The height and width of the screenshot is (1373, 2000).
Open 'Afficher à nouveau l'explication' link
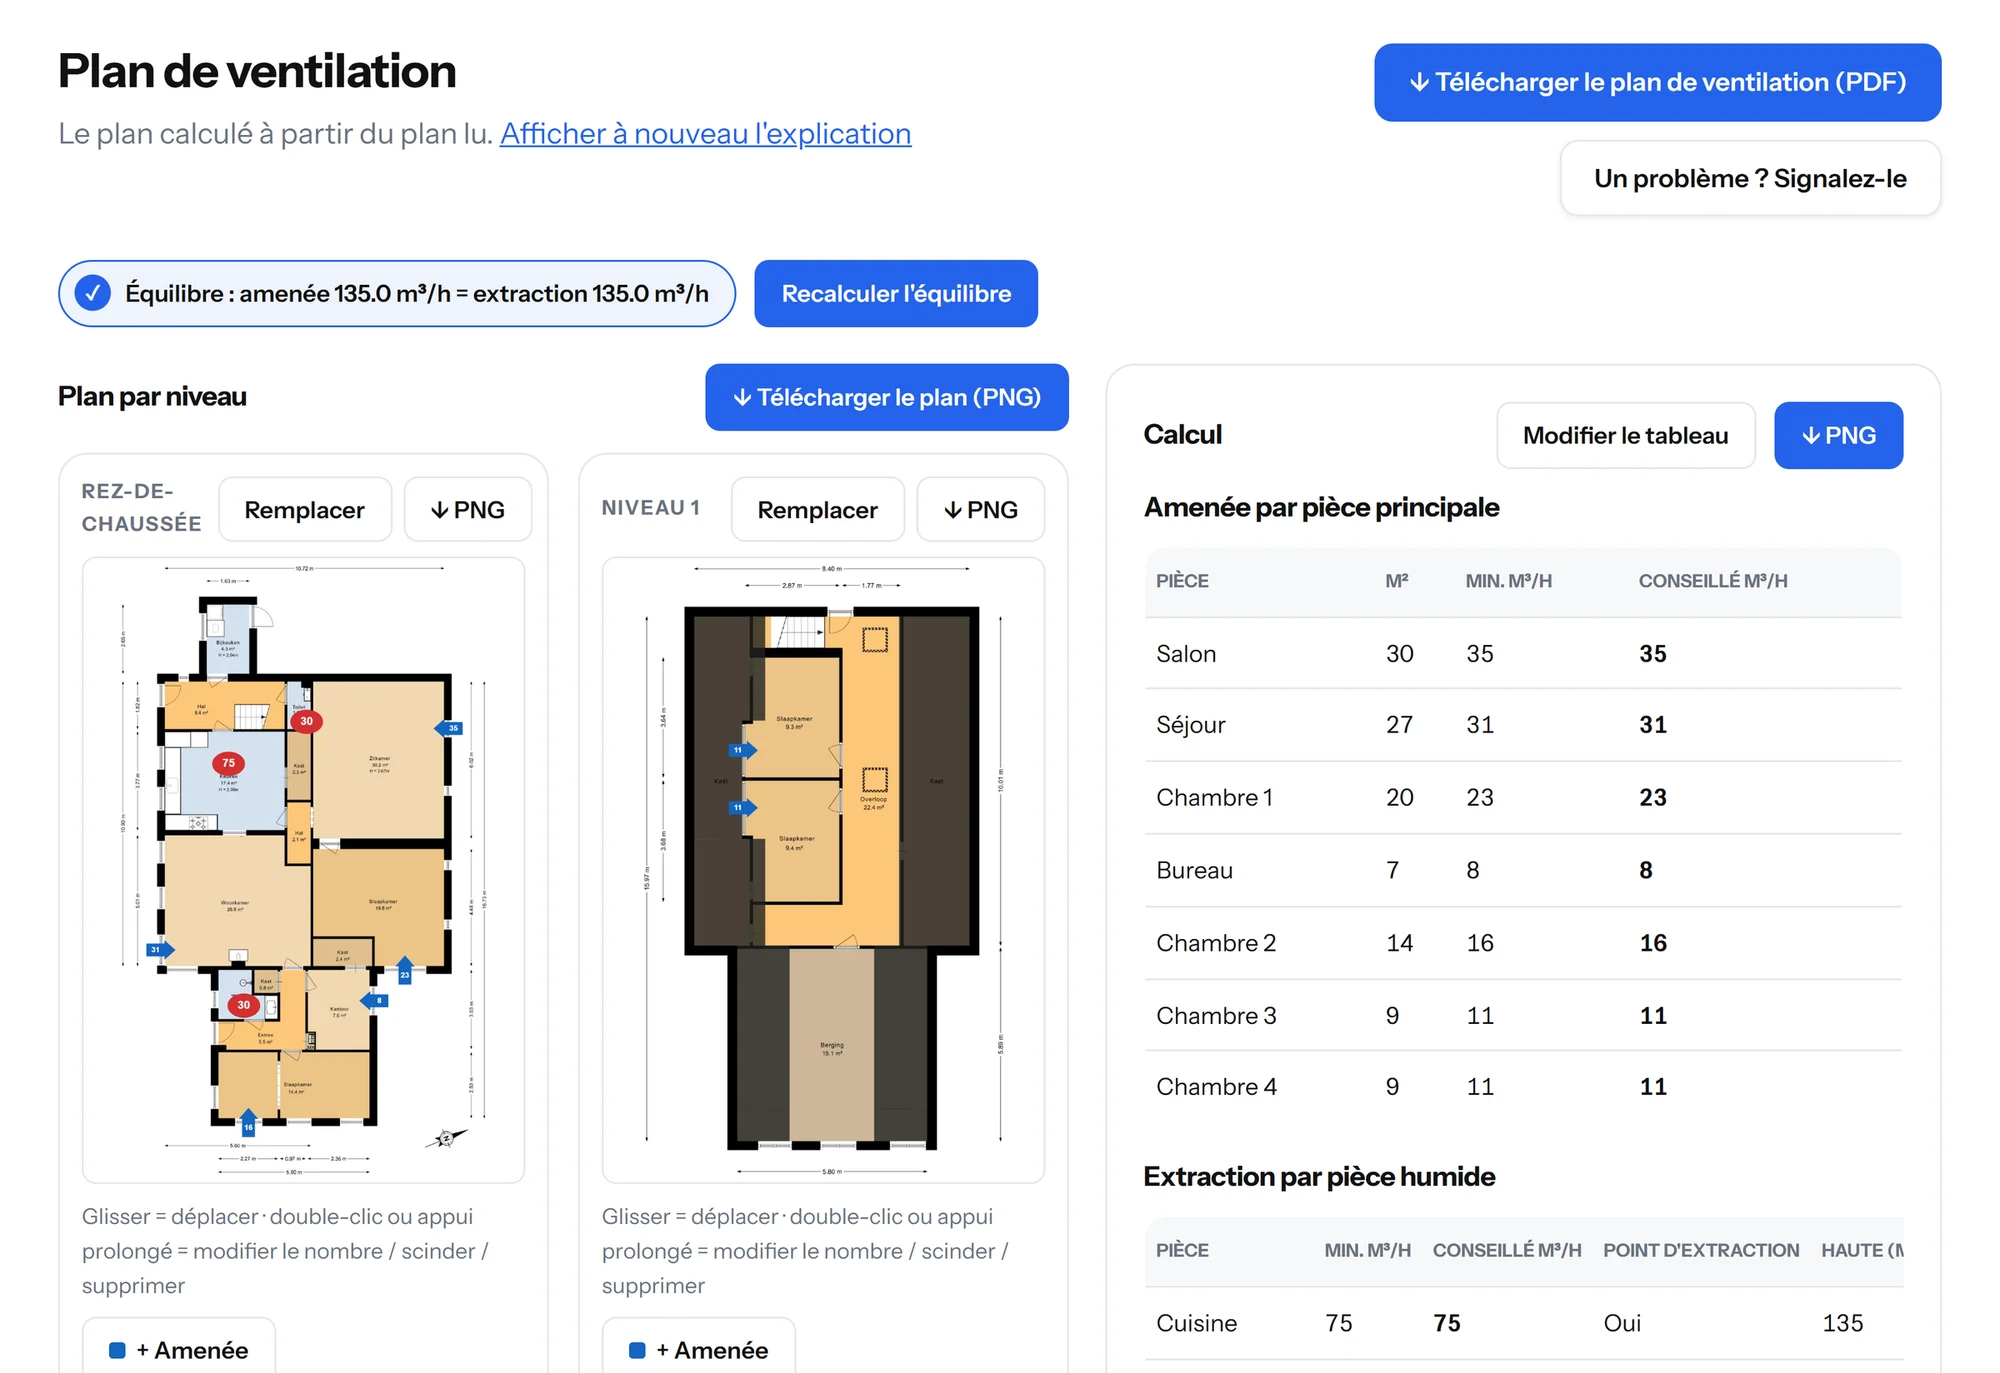(706, 133)
